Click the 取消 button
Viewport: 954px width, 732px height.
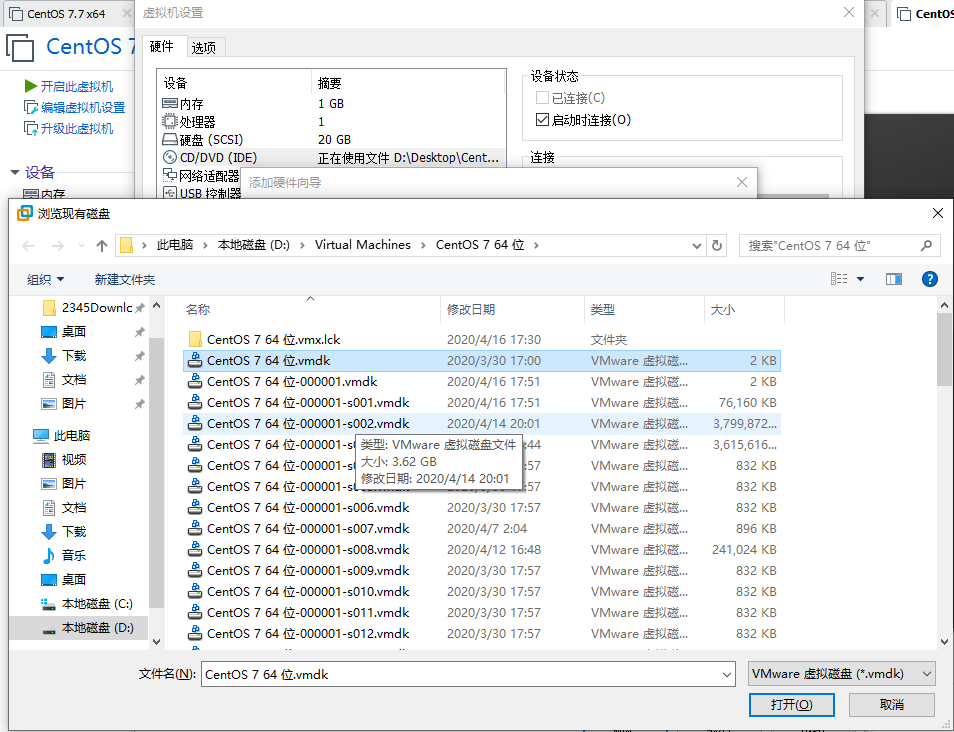coord(891,705)
